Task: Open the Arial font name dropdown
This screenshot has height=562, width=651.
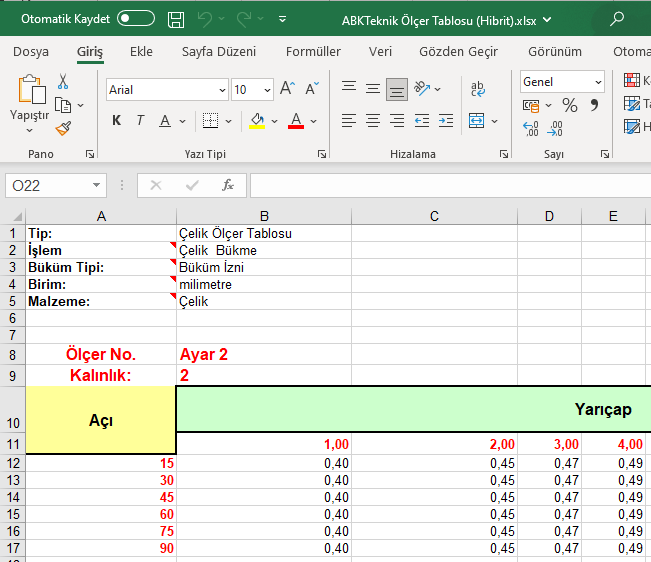Action: coord(221,90)
